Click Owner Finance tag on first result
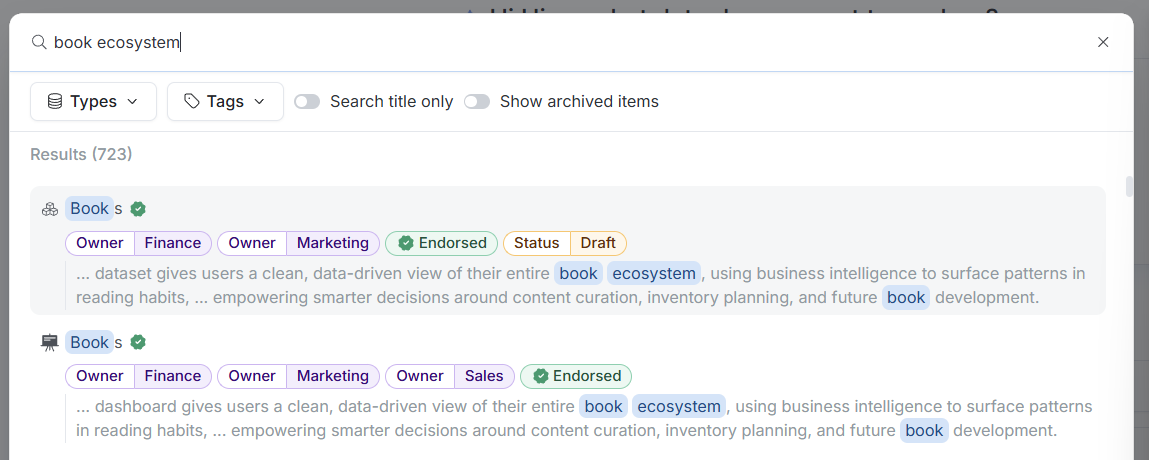 click(139, 243)
